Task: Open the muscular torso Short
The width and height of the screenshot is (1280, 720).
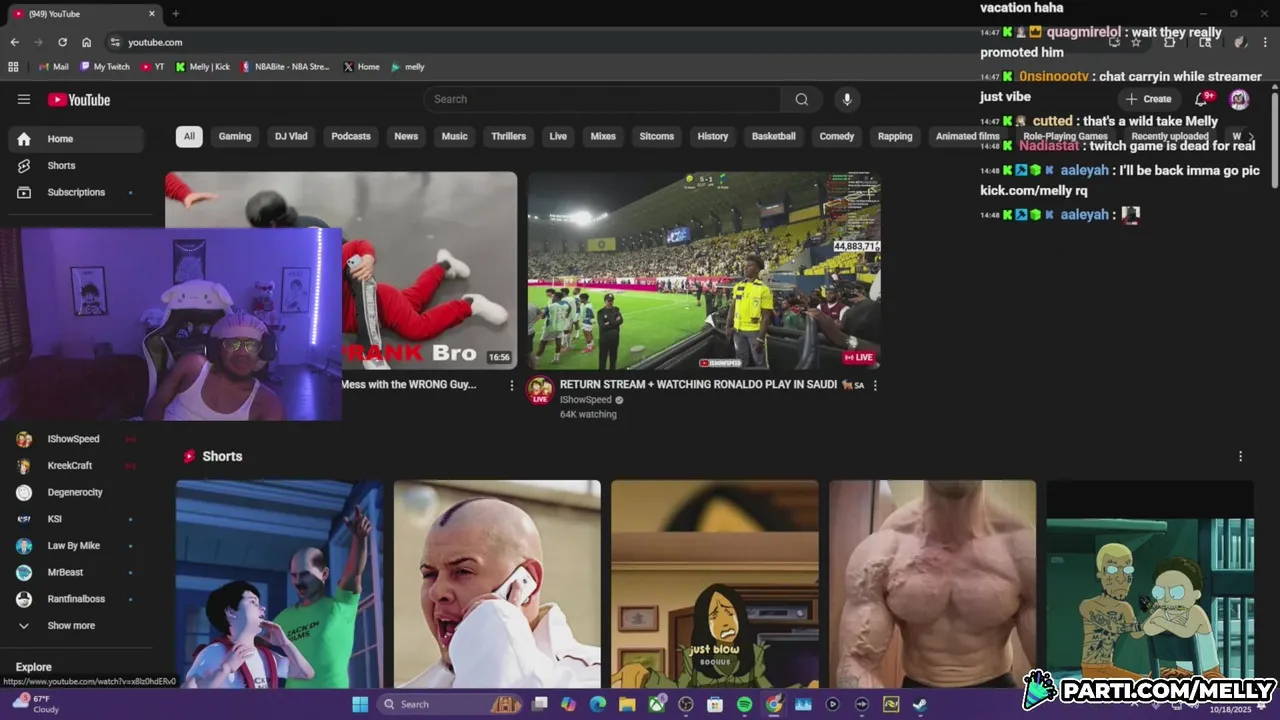Action: [933, 584]
